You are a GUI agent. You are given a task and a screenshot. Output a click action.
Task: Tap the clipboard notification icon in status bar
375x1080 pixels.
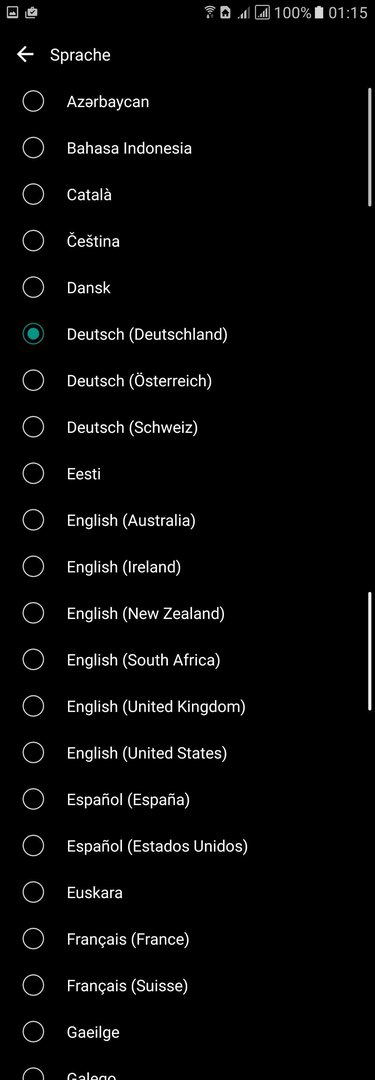[x=31, y=12]
